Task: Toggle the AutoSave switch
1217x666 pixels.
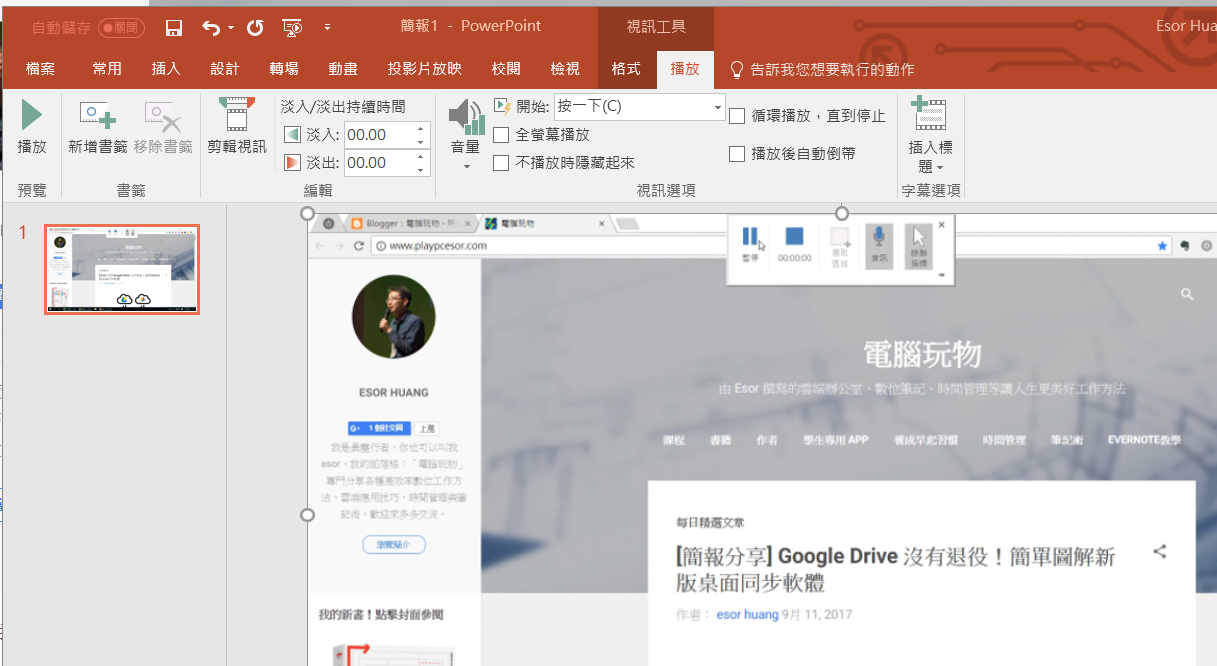Action: click(122, 28)
